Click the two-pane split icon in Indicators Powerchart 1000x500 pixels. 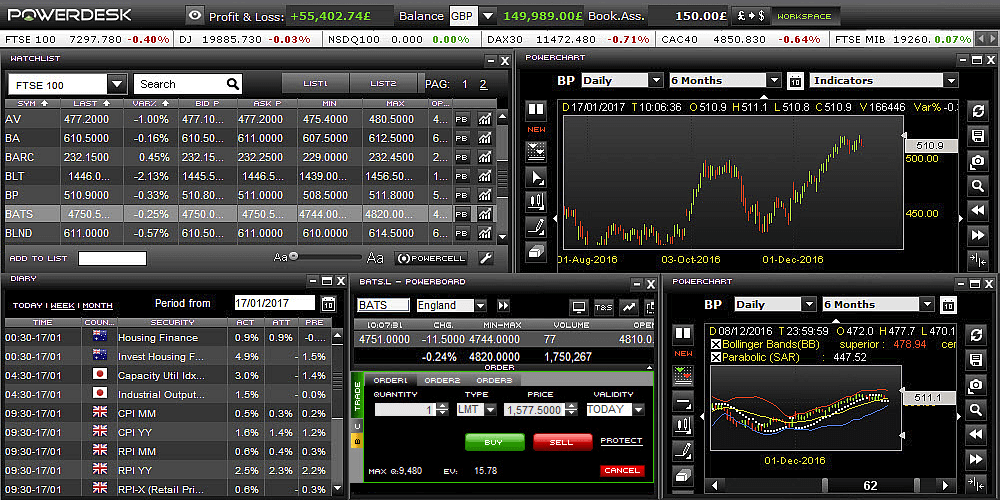click(x=536, y=110)
